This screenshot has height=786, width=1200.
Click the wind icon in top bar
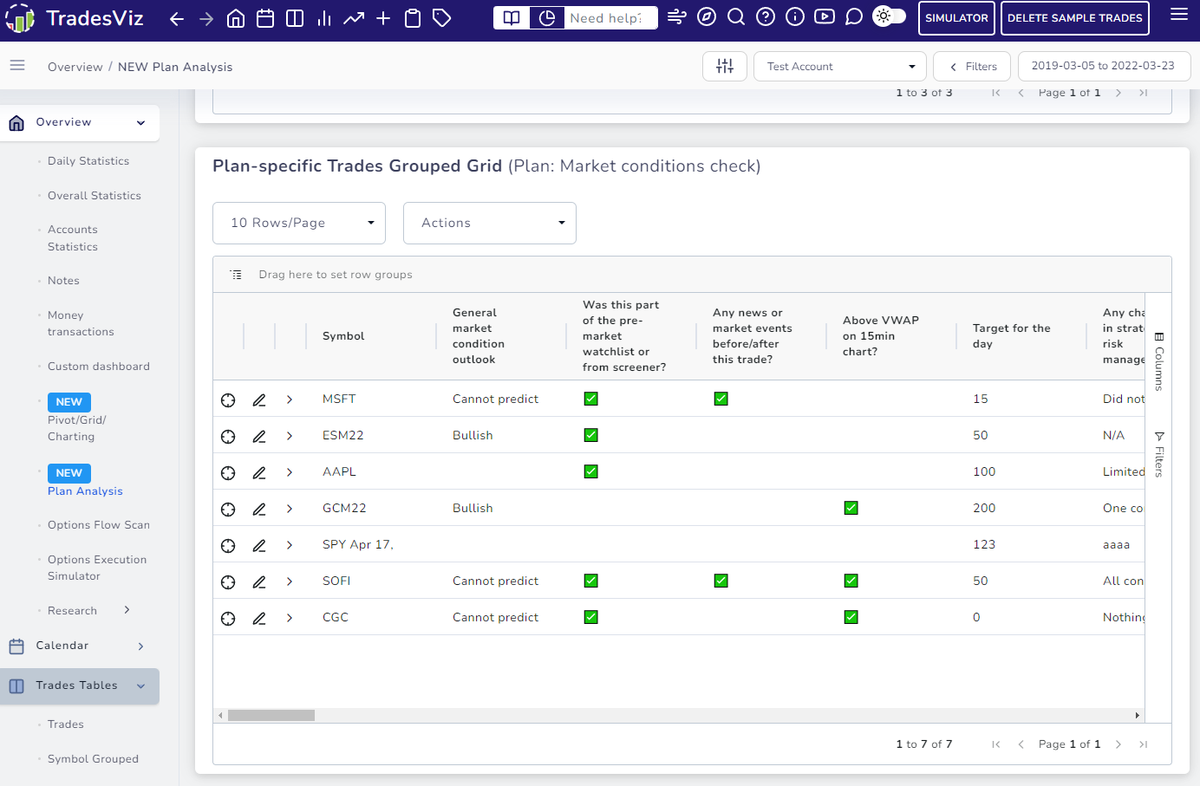677,17
